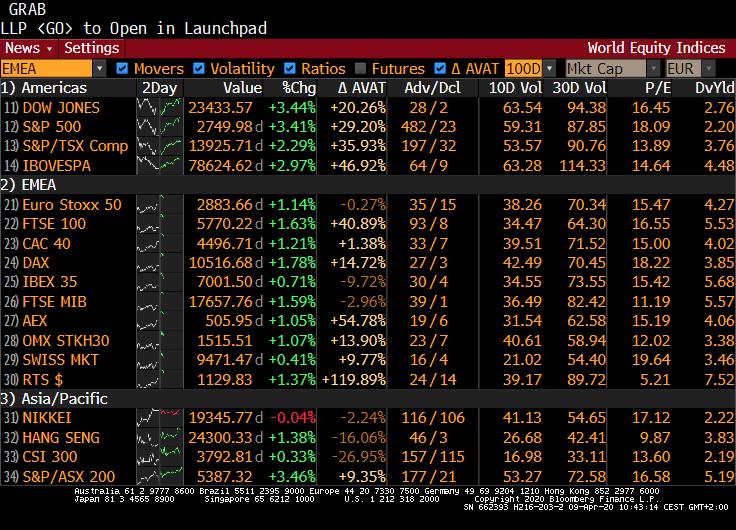
Task: Click the S&P 500 Adv/Dcl 482 / 23
Action: coord(429,127)
